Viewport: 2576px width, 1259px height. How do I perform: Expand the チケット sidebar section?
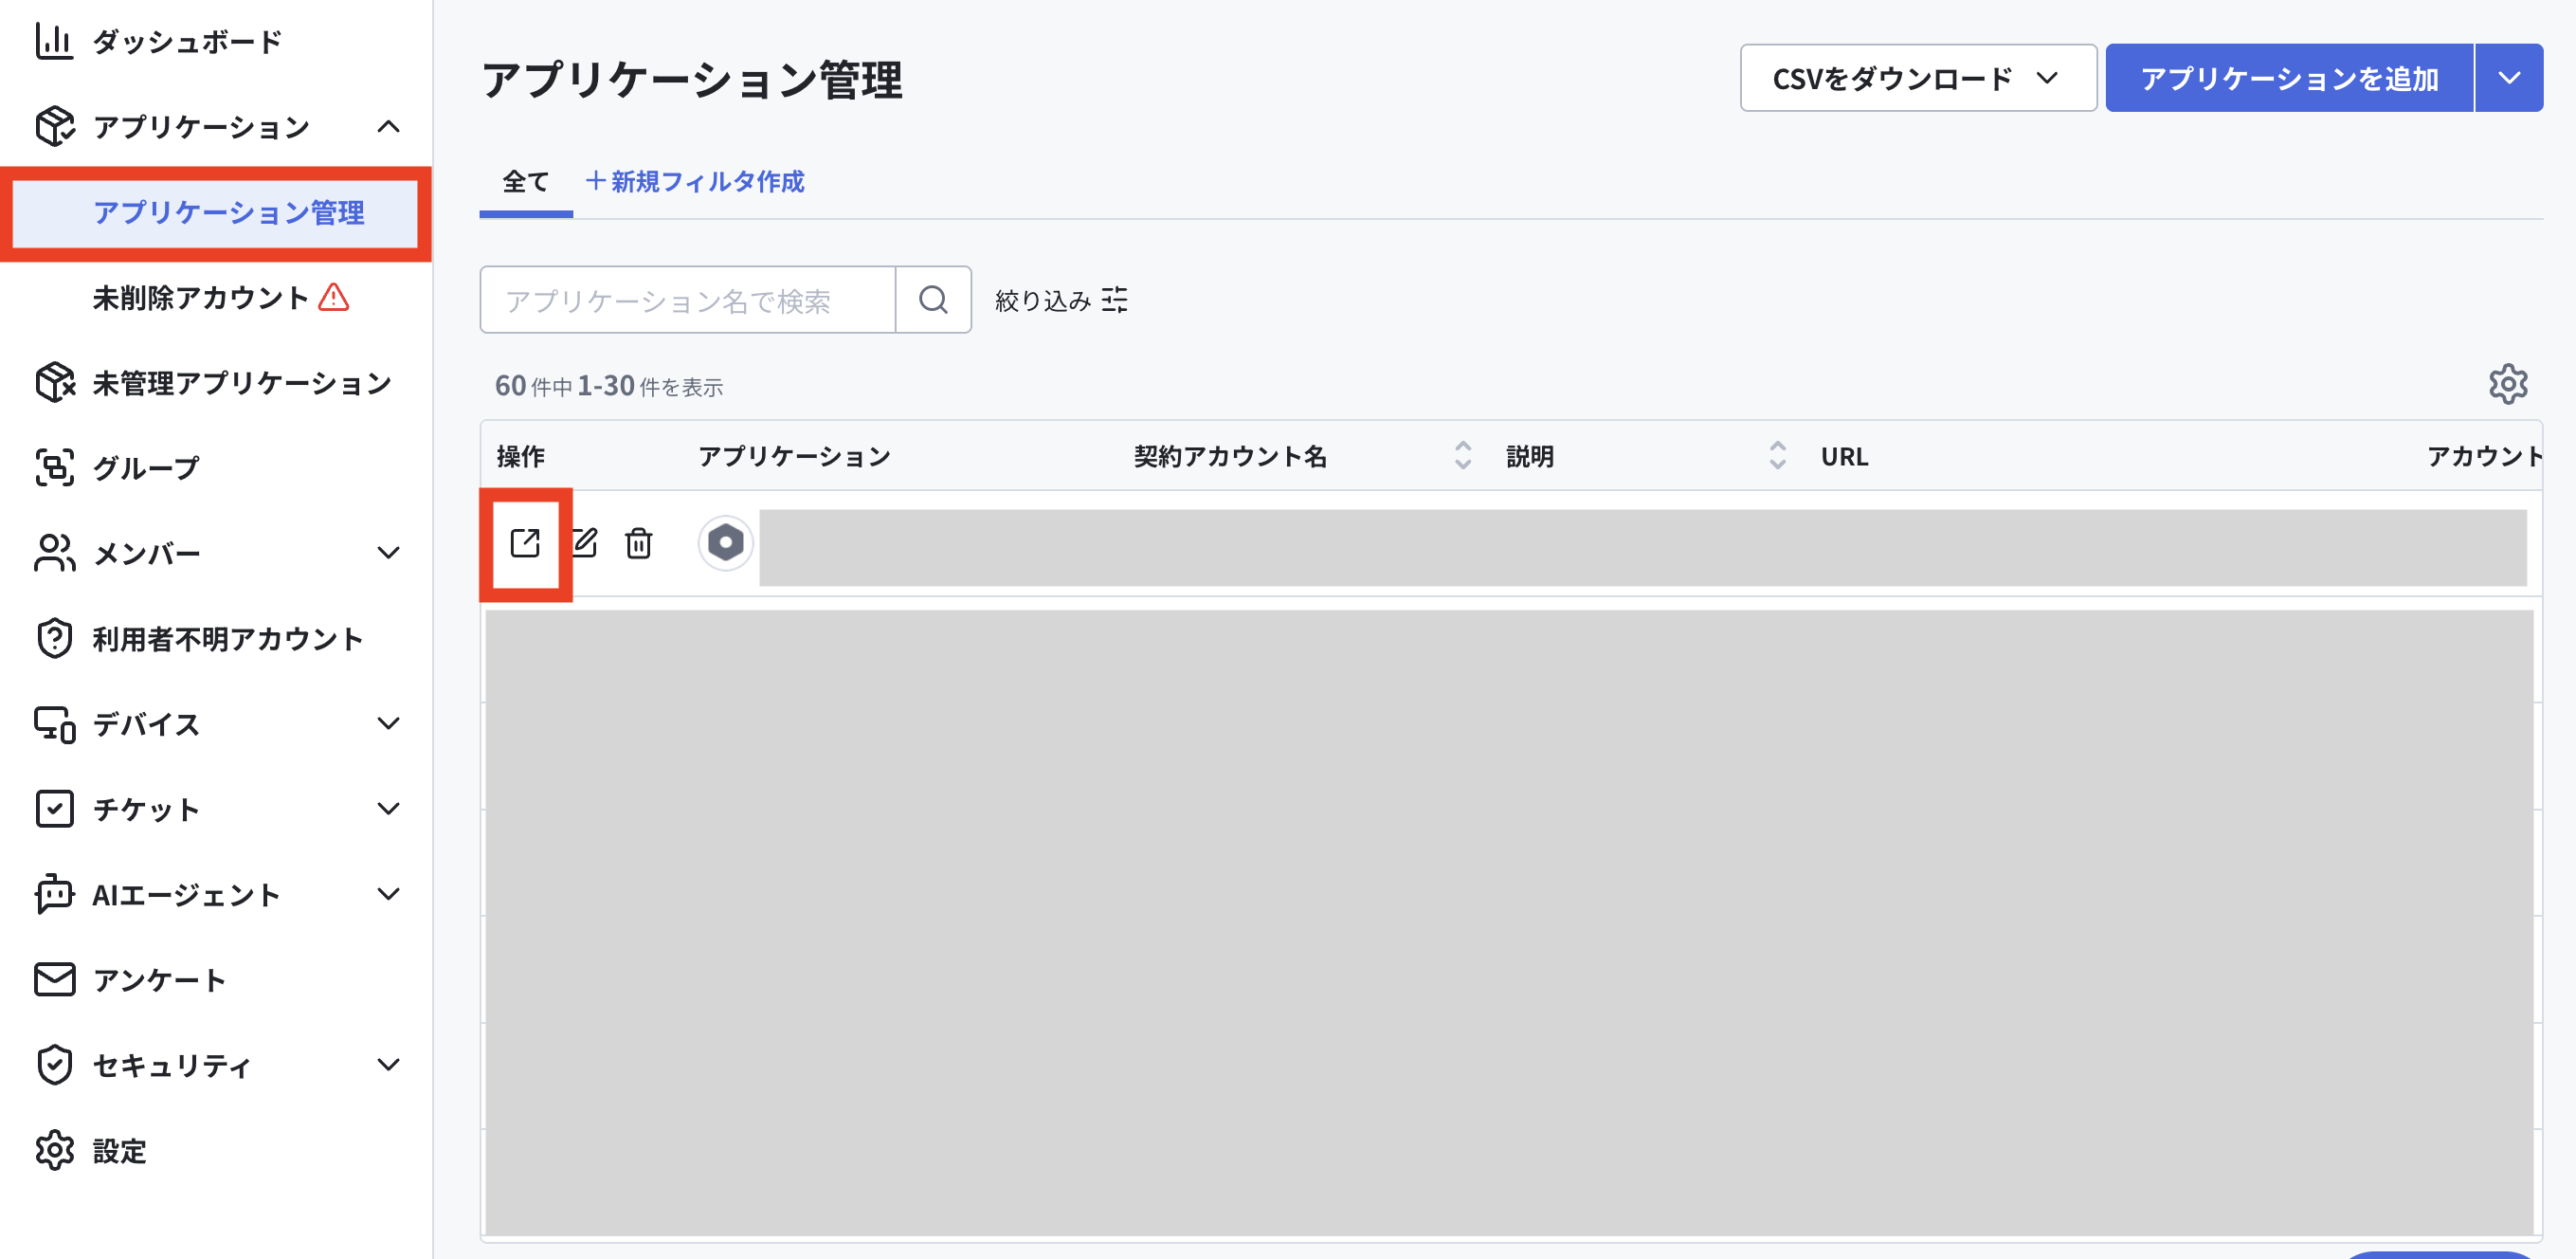coord(389,809)
